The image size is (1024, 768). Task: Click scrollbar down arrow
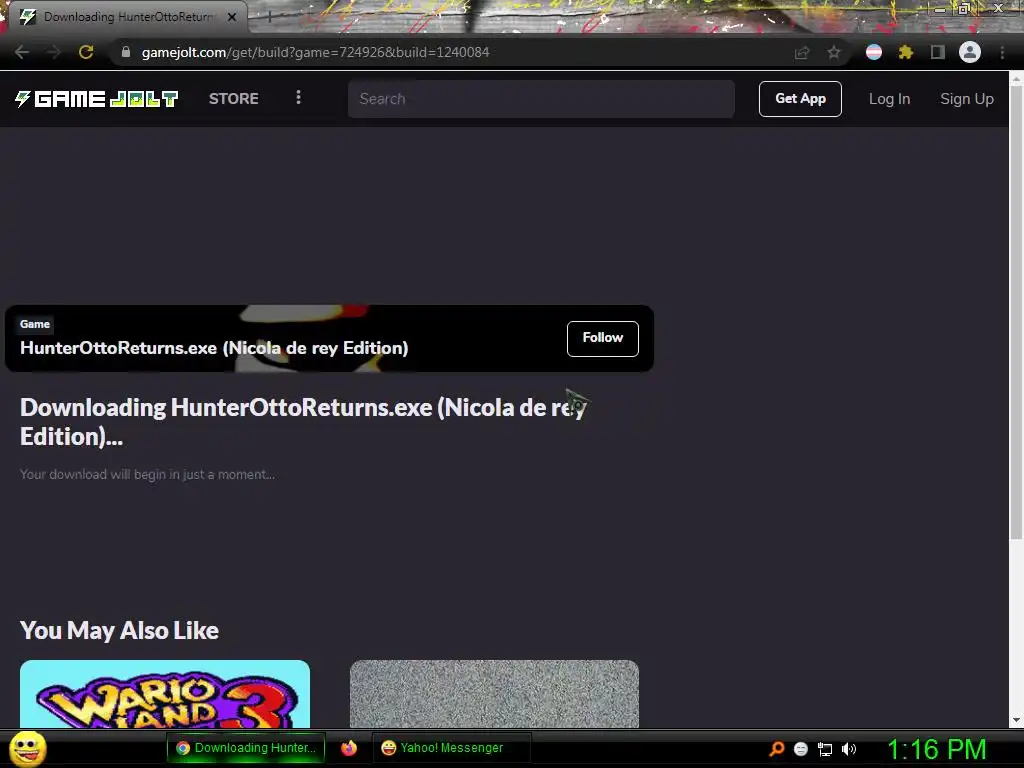pos(1016,720)
